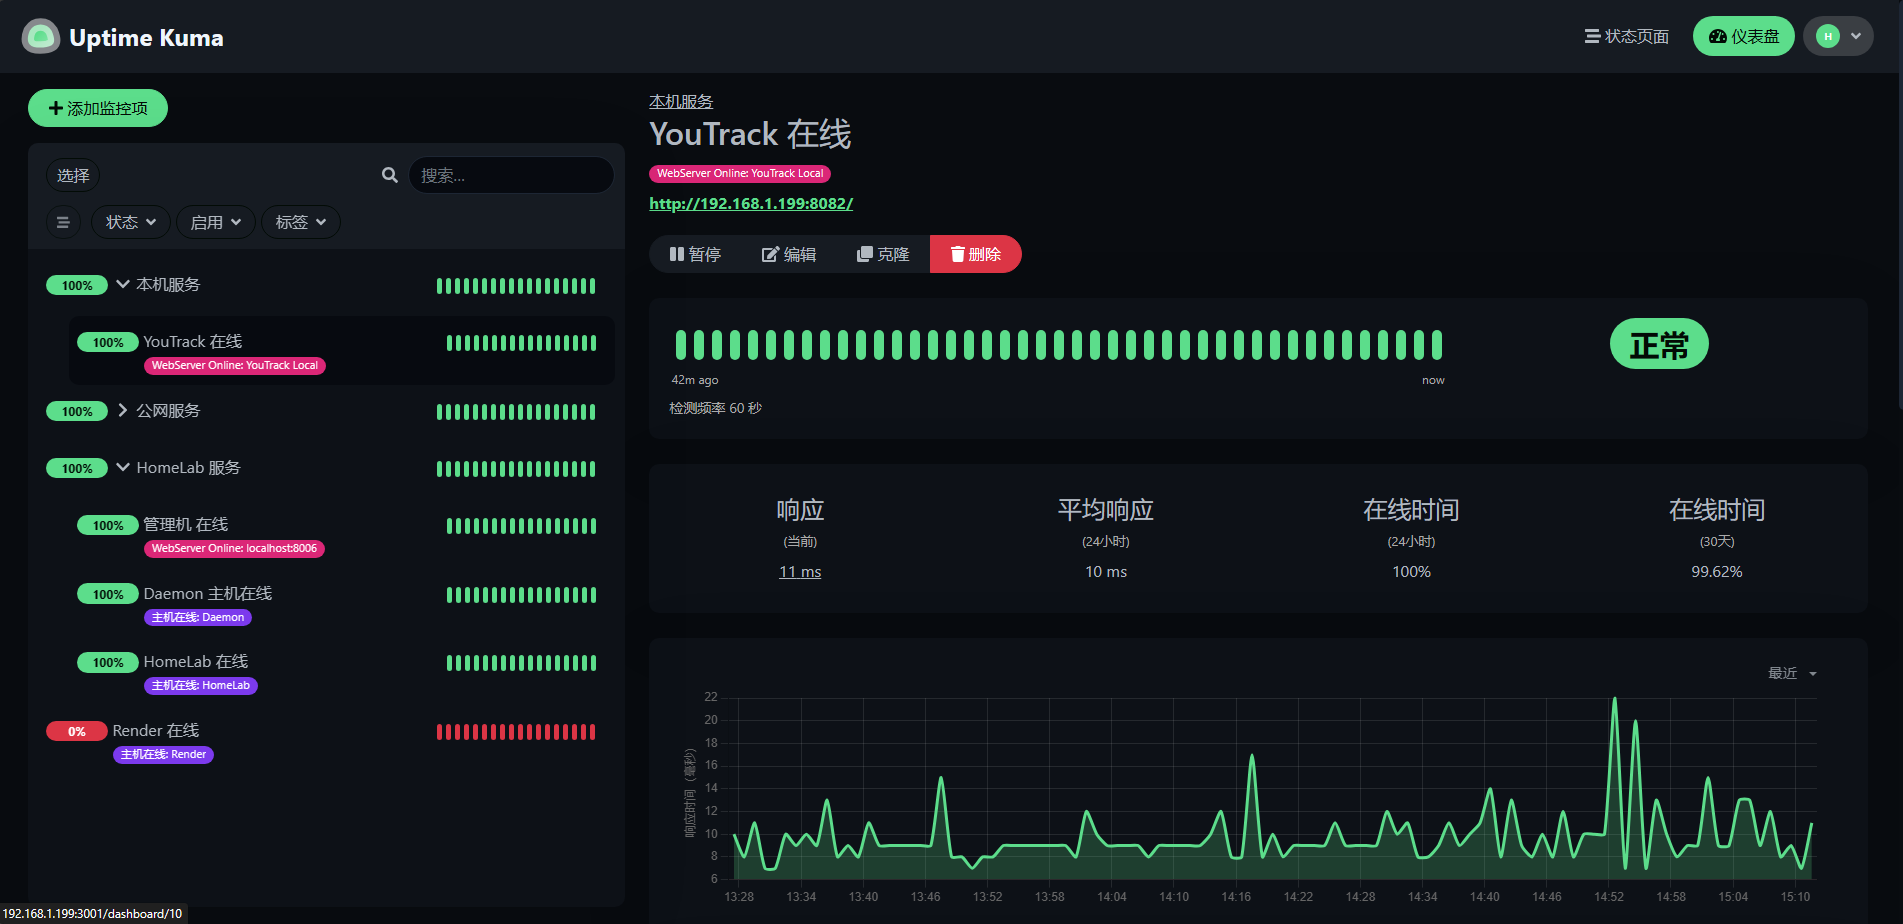Click 添加监控项 add monitor button

(x=98, y=108)
